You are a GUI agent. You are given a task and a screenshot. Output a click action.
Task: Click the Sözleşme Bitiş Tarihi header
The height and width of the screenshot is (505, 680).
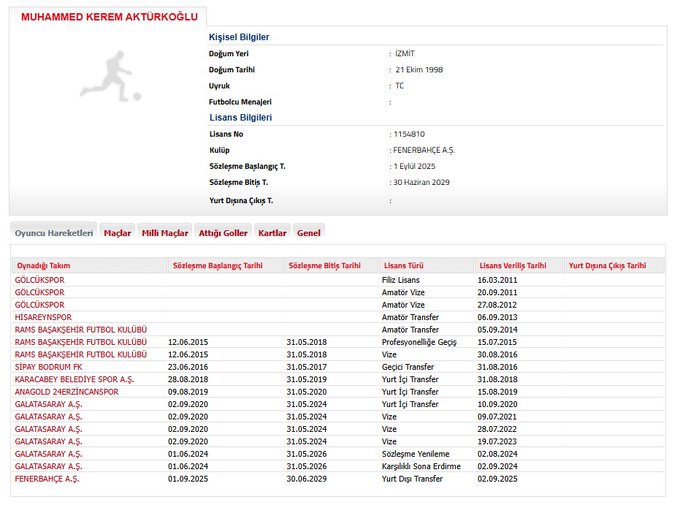[324, 266]
